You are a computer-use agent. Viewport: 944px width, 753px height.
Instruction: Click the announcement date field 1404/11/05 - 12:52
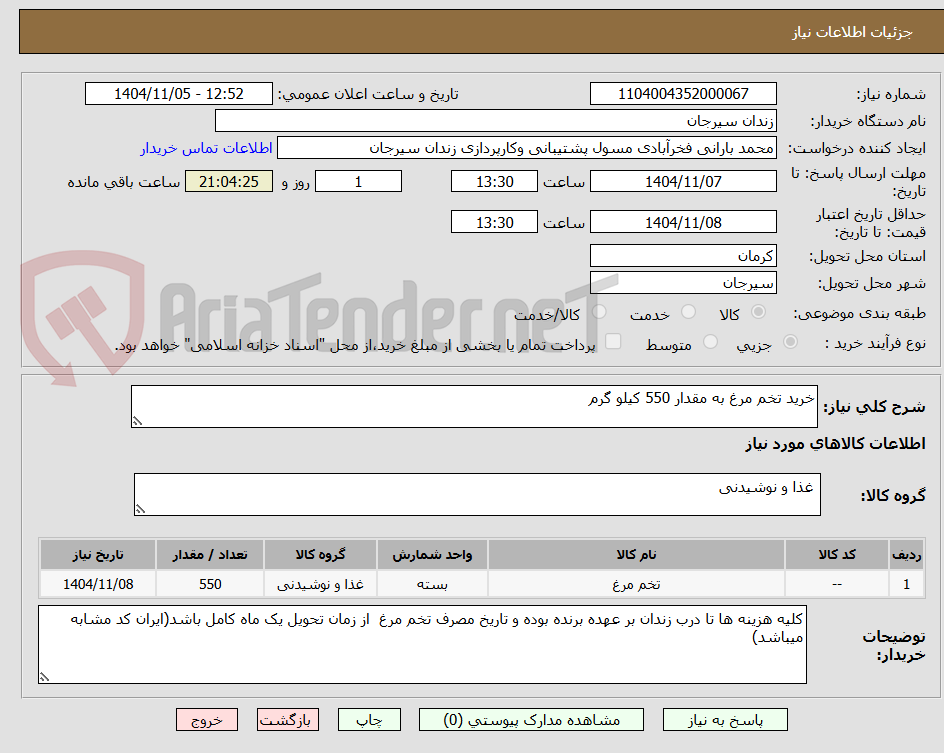point(179,94)
